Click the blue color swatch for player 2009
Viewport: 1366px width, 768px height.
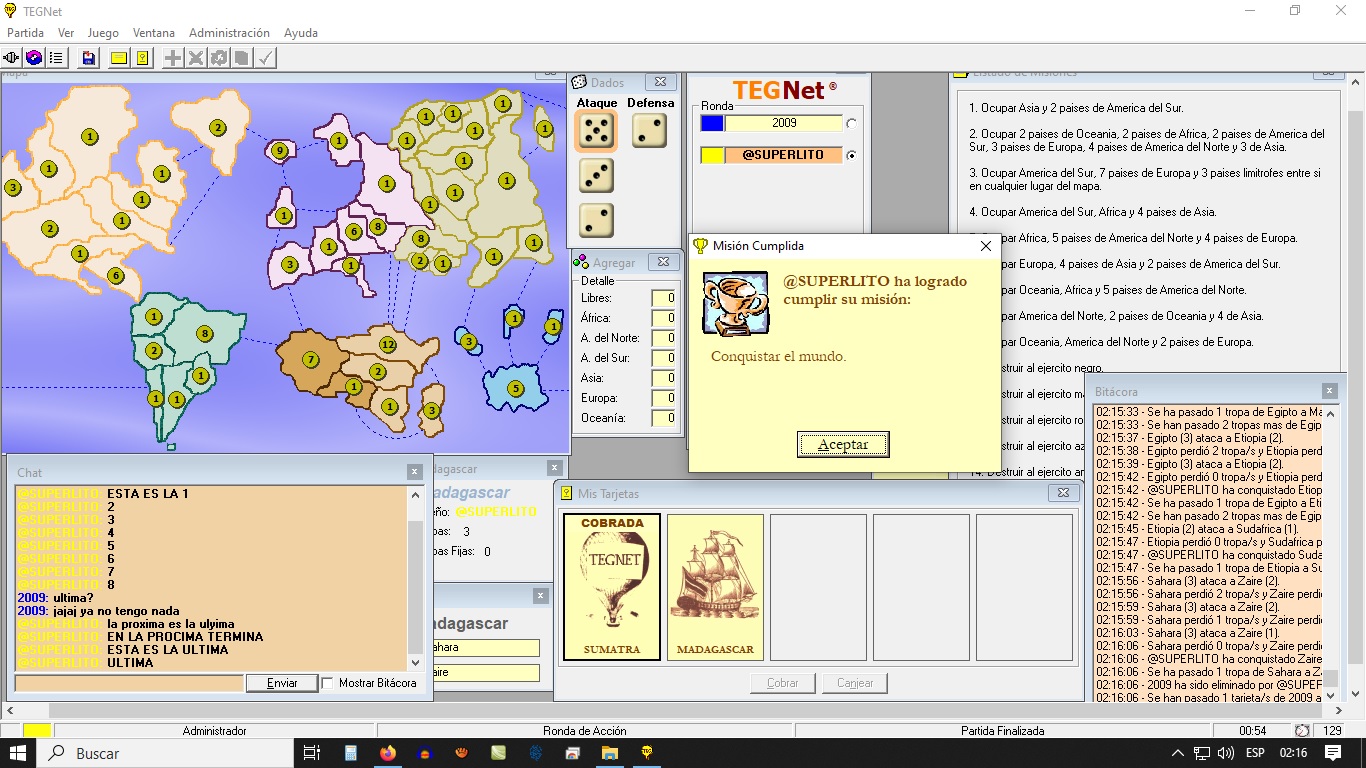(x=711, y=123)
